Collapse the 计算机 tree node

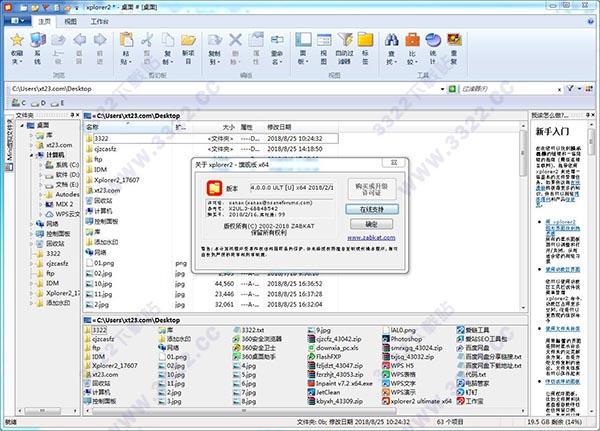point(31,155)
